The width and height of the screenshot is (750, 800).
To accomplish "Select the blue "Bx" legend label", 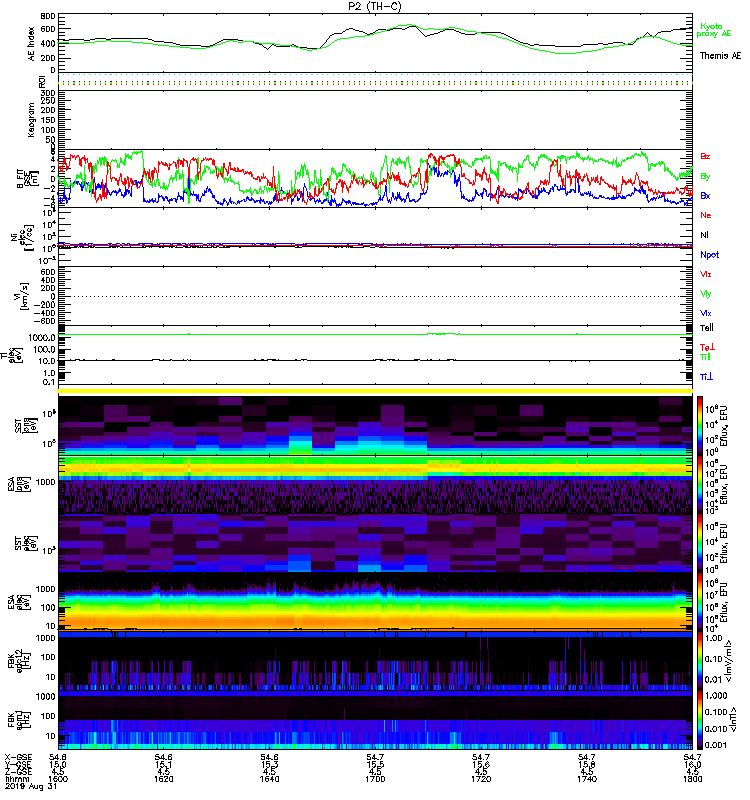I will pos(705,196).
